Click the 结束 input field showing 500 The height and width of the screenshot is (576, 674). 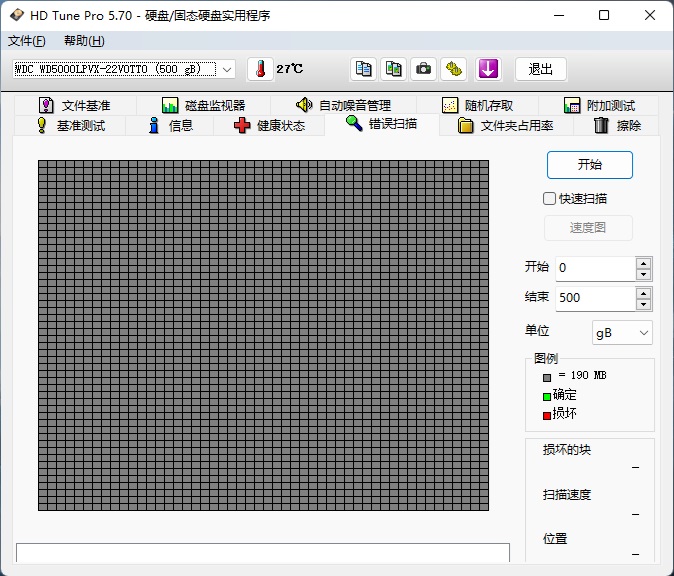(594, 298)
